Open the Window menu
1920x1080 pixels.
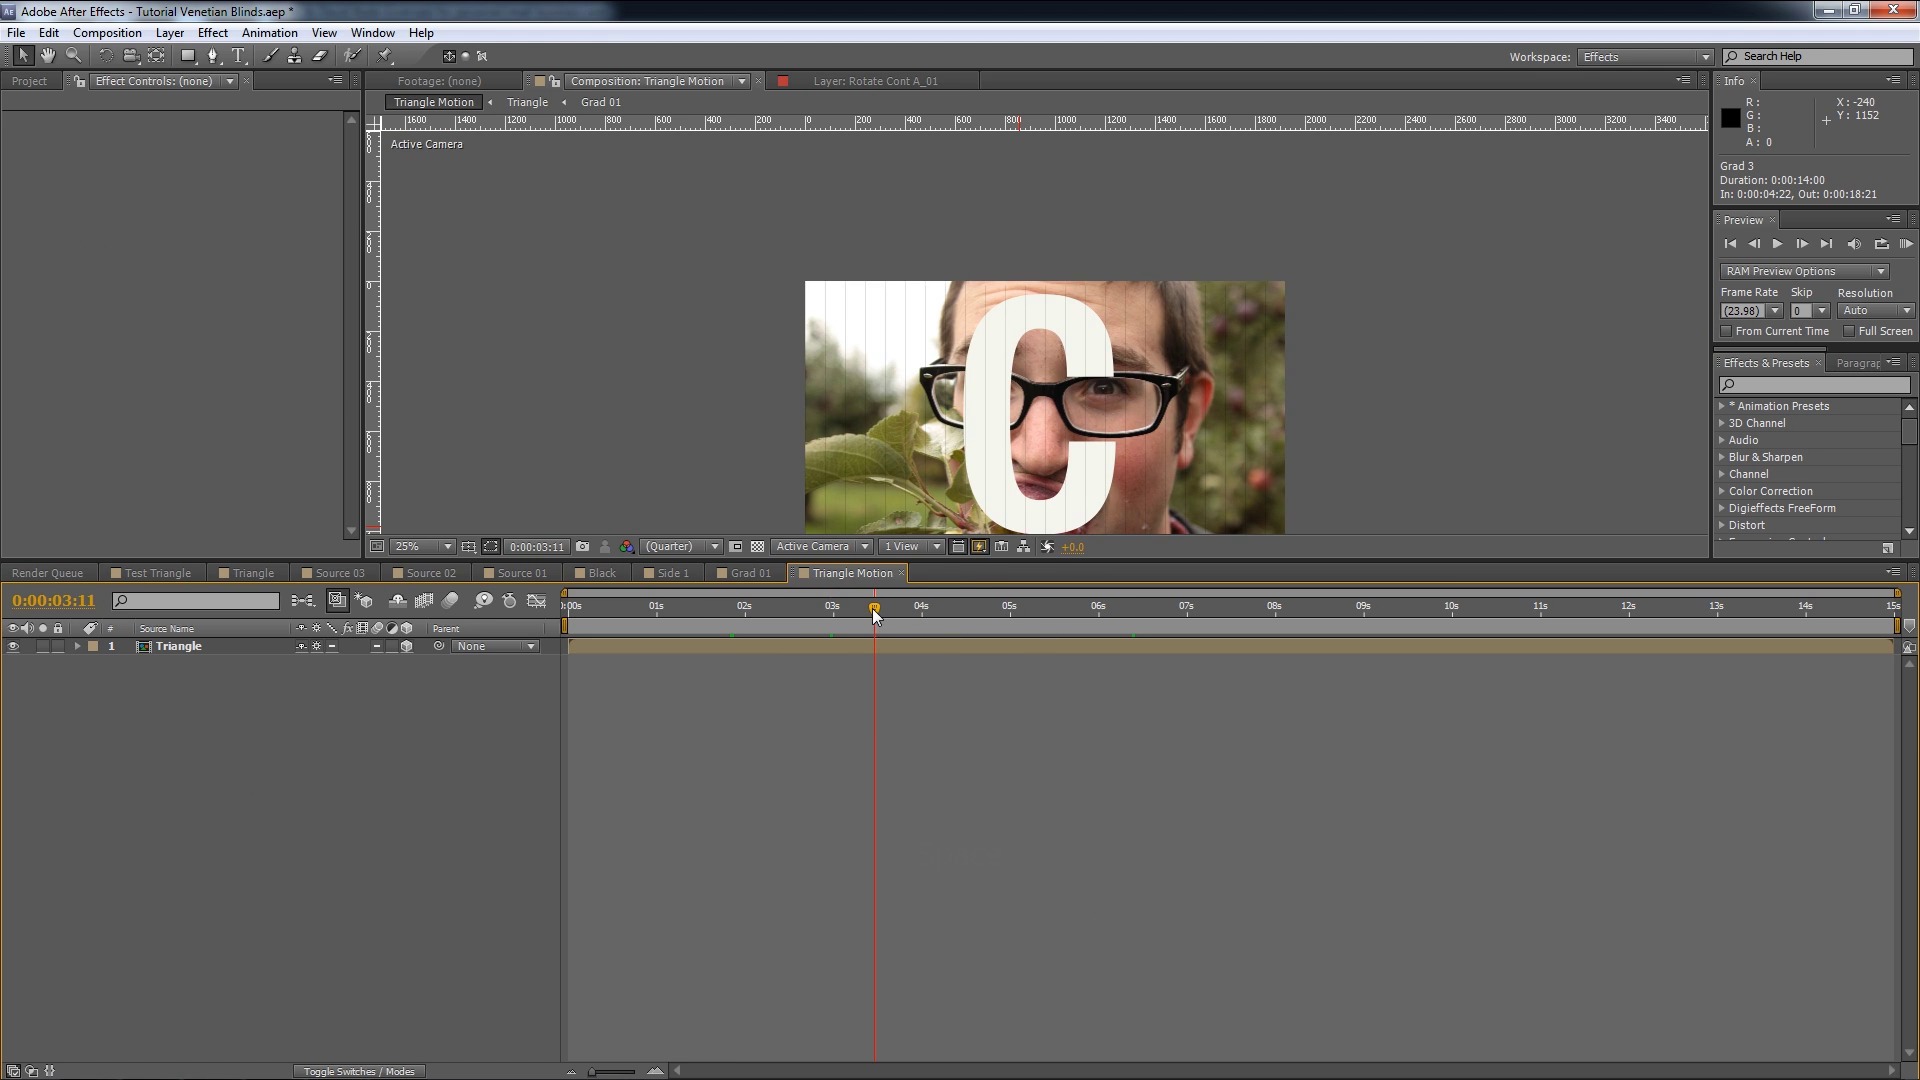click(x=372, y=33)
